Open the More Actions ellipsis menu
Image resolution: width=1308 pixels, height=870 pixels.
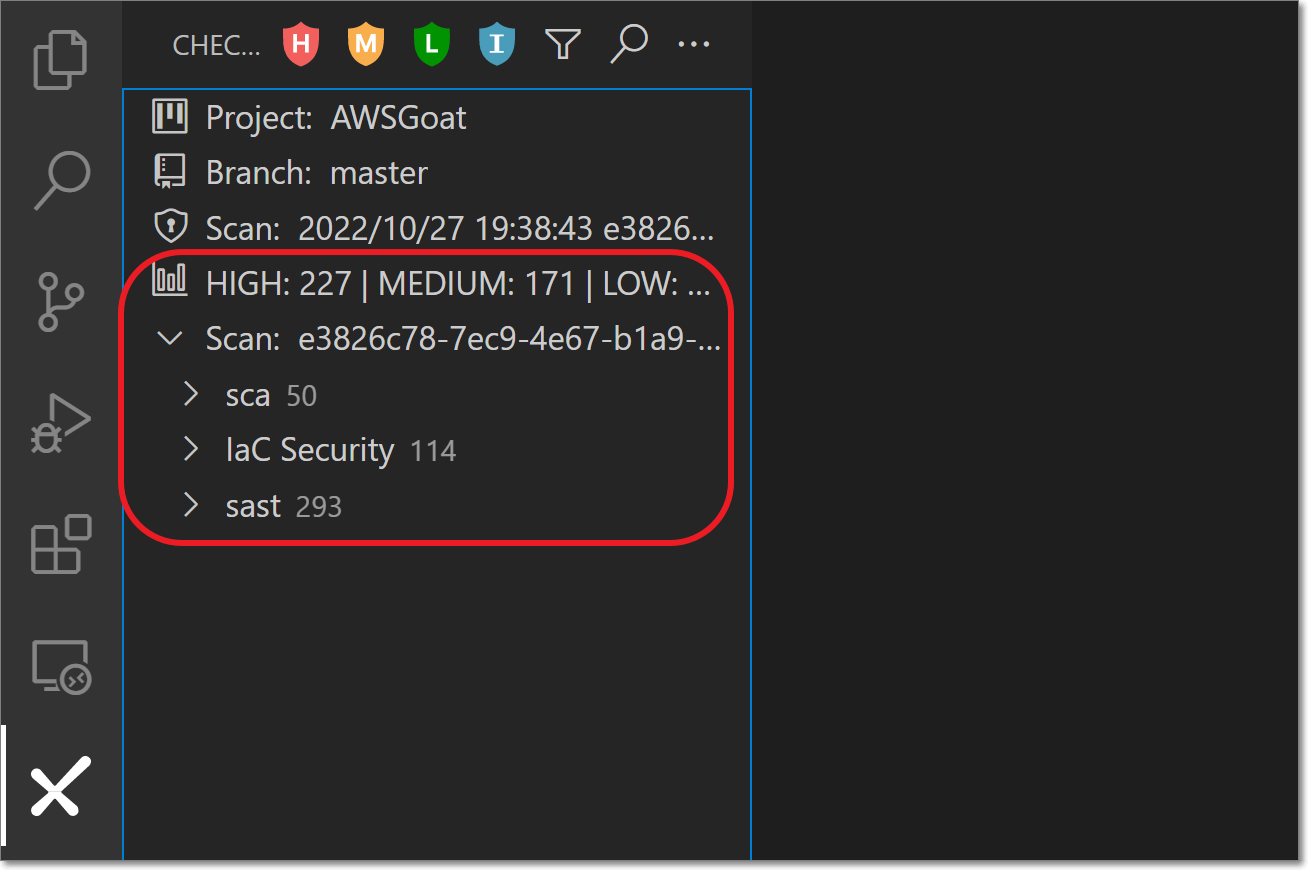tap(693, 45)
